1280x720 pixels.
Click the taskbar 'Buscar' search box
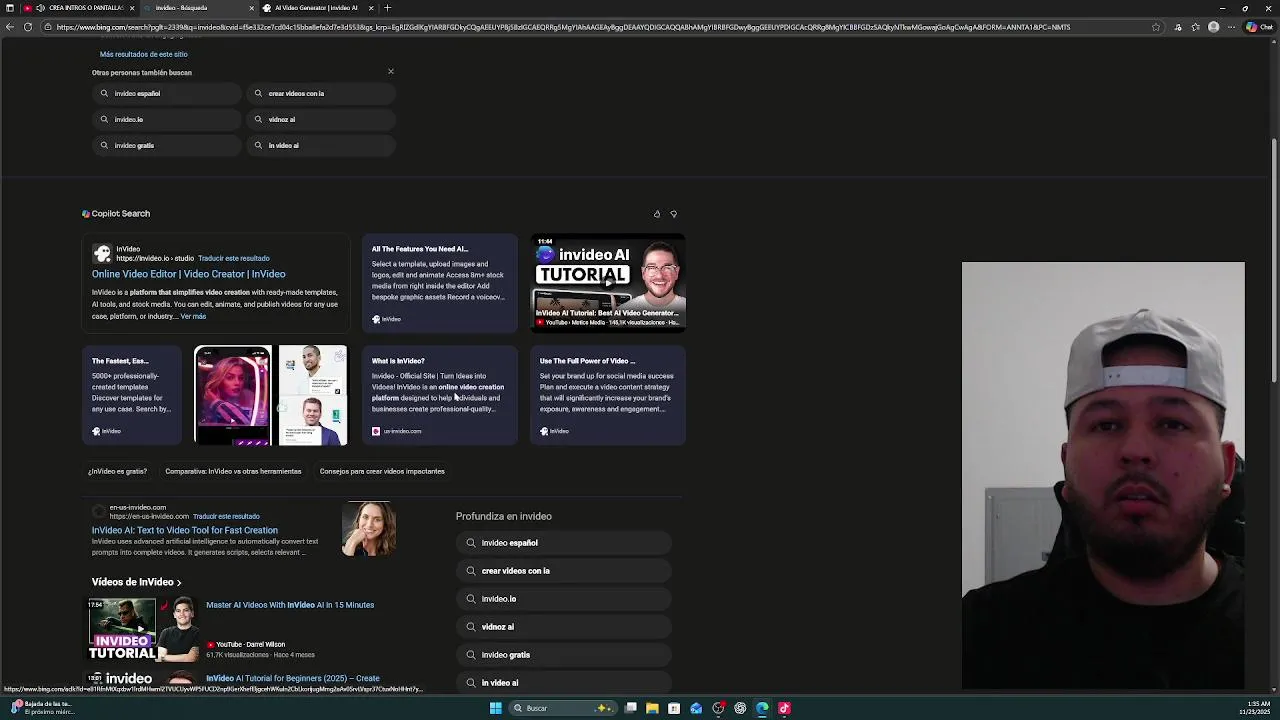(x=562, y=708)
